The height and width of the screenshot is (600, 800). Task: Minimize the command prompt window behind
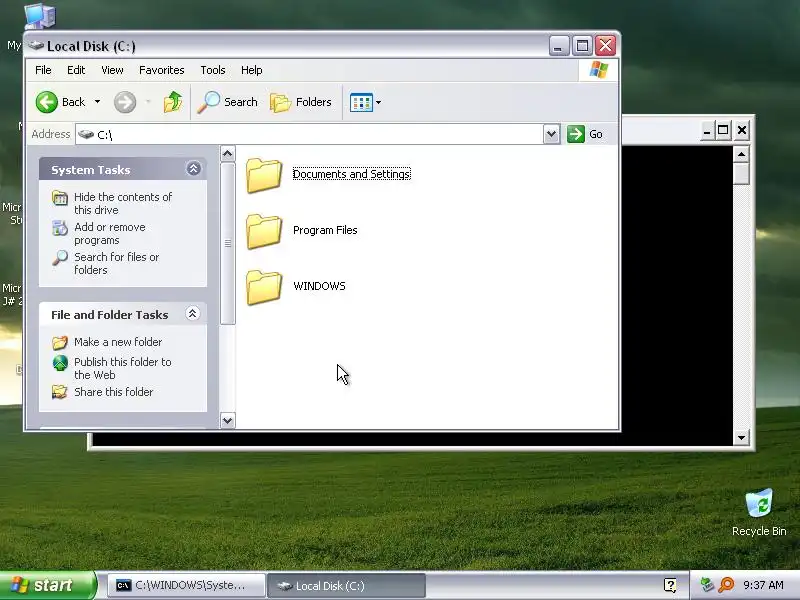click(x=707, y=131)
